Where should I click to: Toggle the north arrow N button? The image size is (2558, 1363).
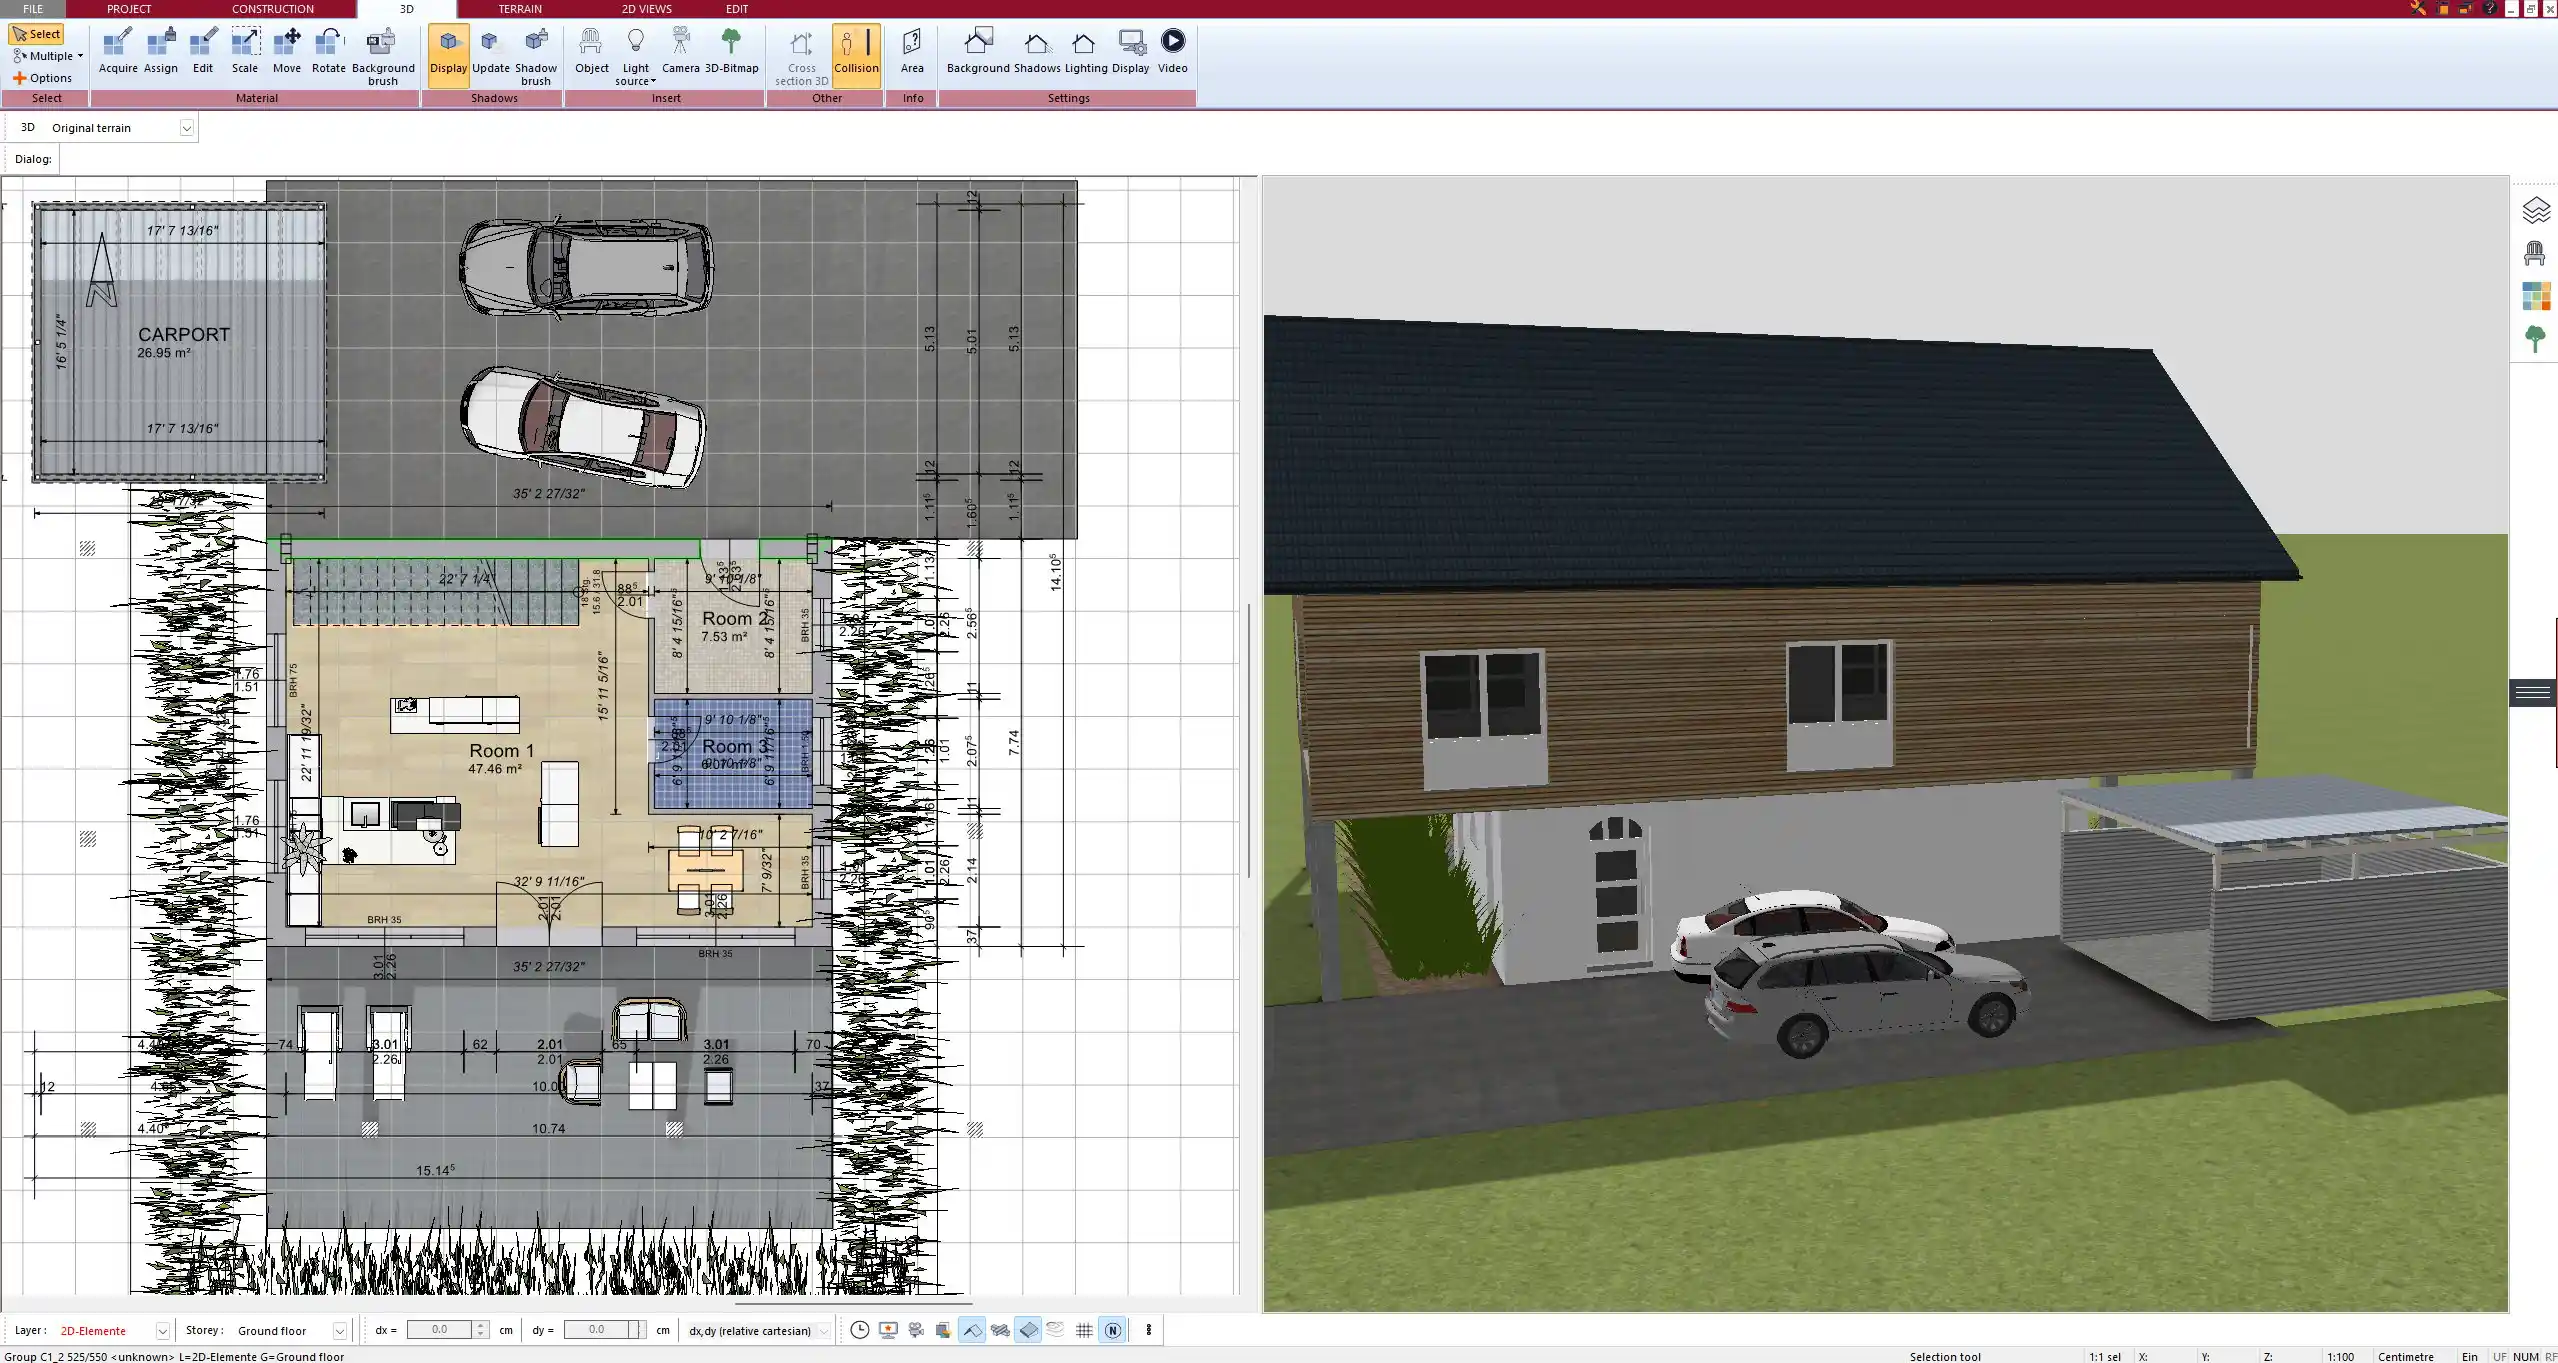click(1112, 1330)
